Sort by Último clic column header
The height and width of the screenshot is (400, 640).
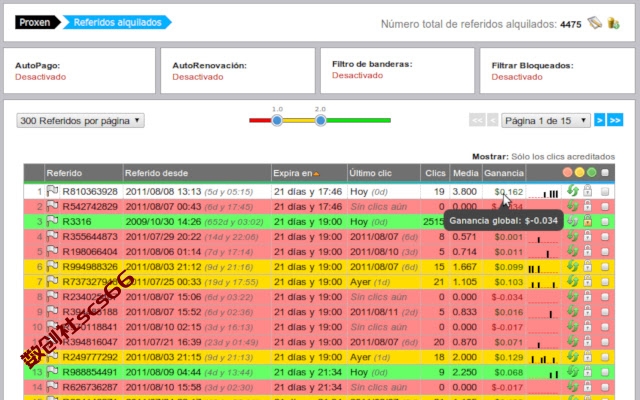(370, 173)
